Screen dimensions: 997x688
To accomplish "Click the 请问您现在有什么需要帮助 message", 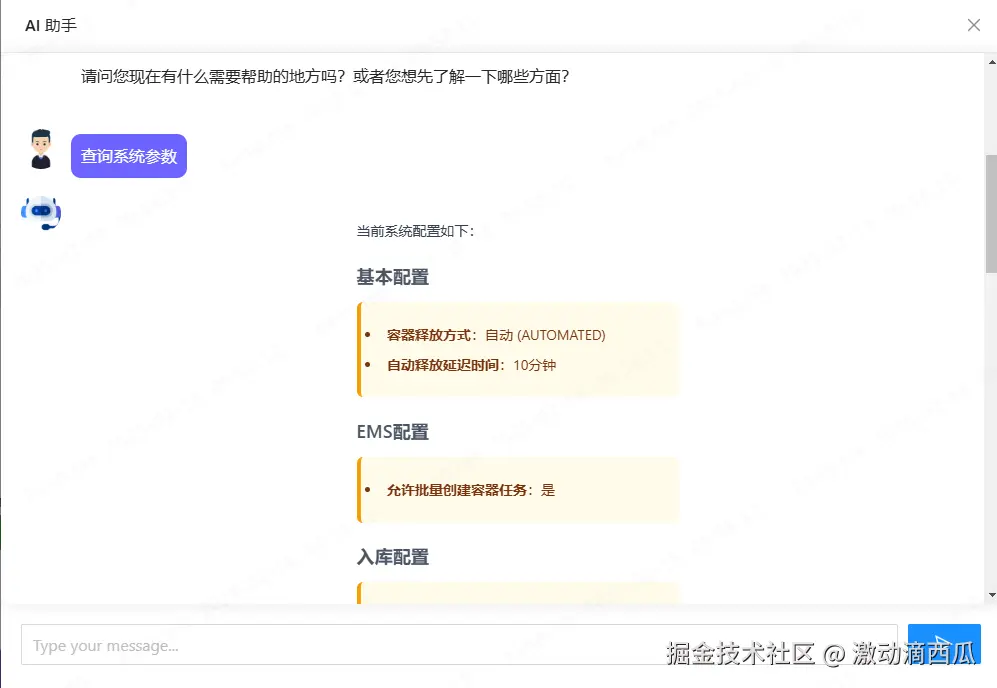I will [325, 77].
